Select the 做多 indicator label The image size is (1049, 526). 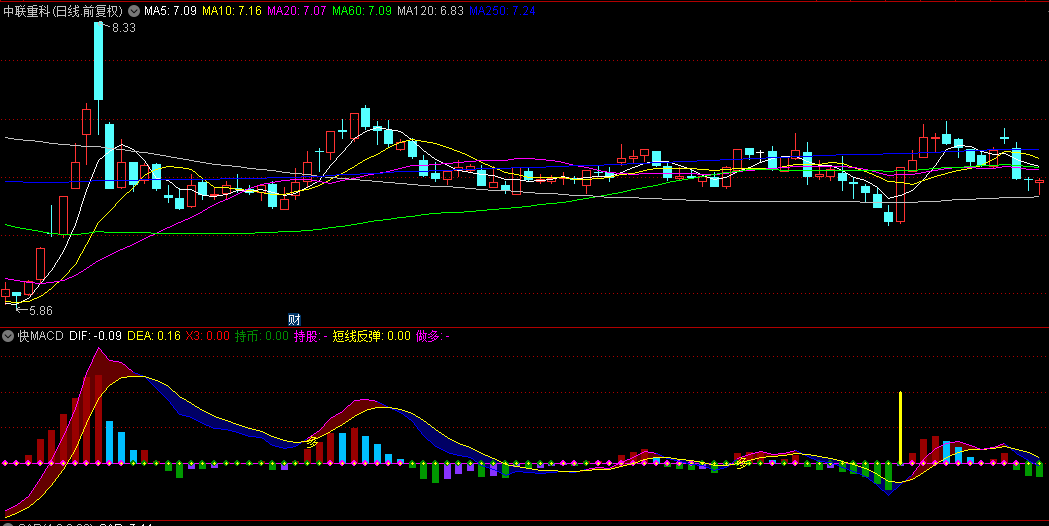tap(433, 336)
